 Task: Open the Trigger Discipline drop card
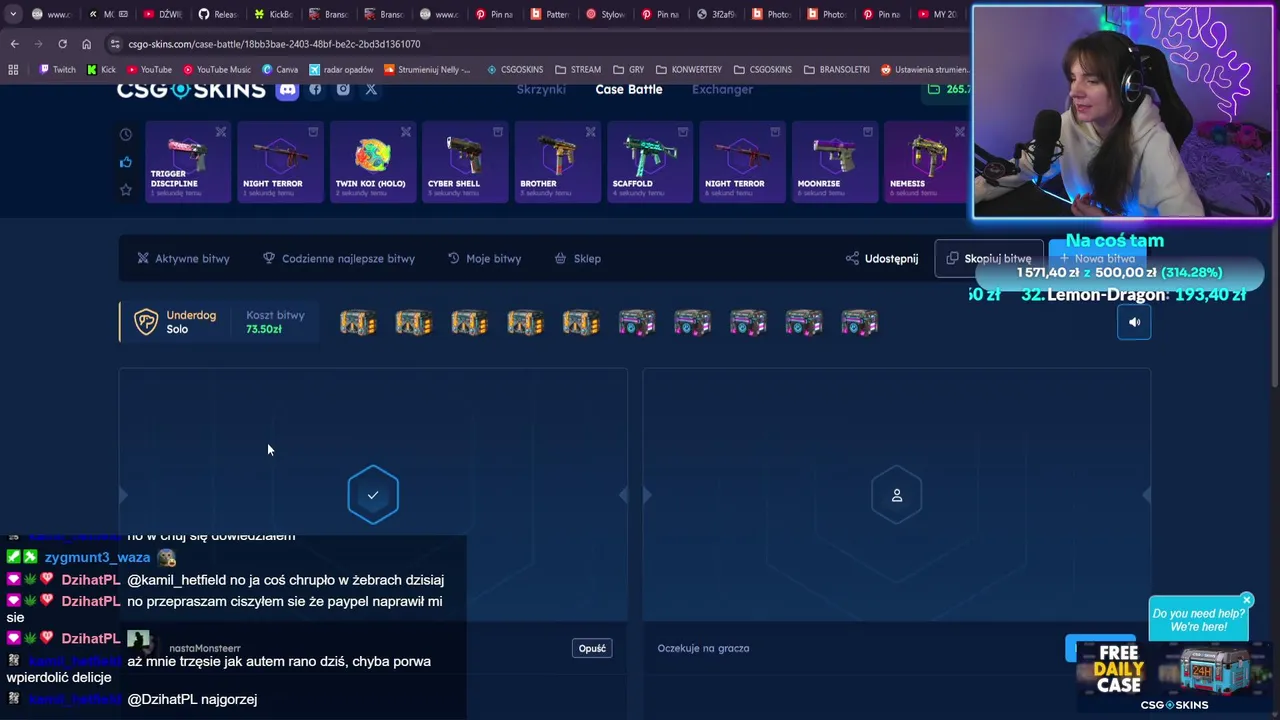[187, 161]
